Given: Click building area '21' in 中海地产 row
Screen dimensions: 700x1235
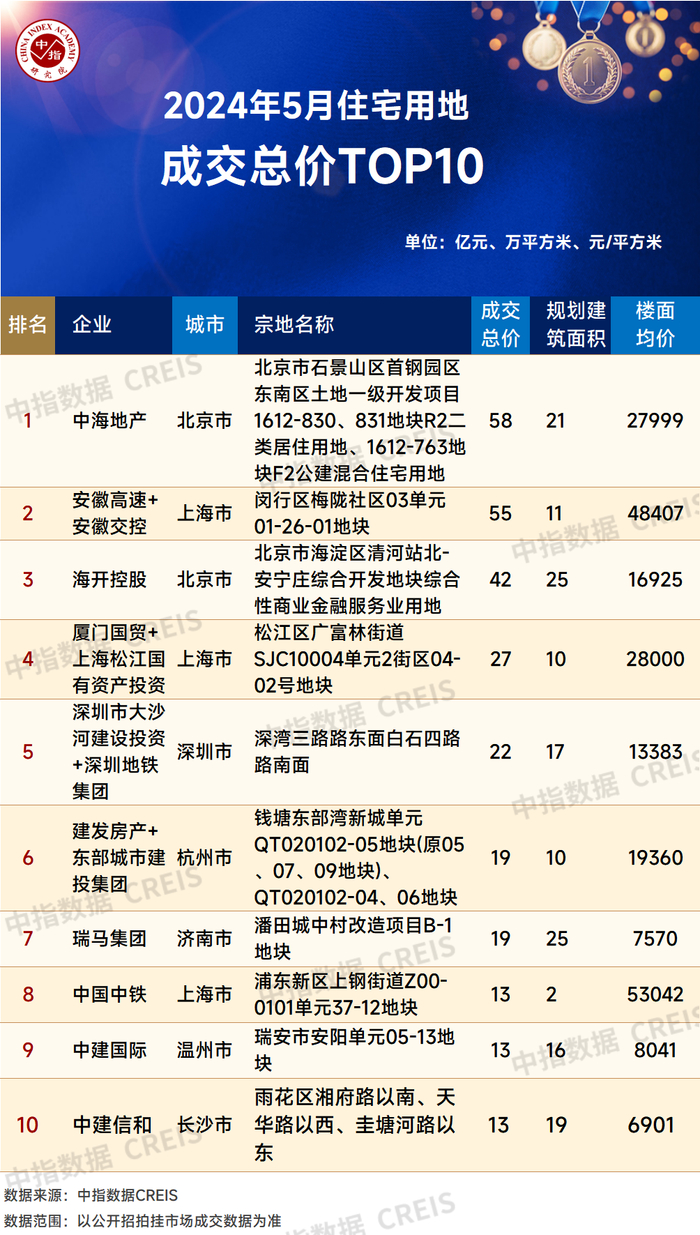Looking at the screenshot, I should (556, 420).
